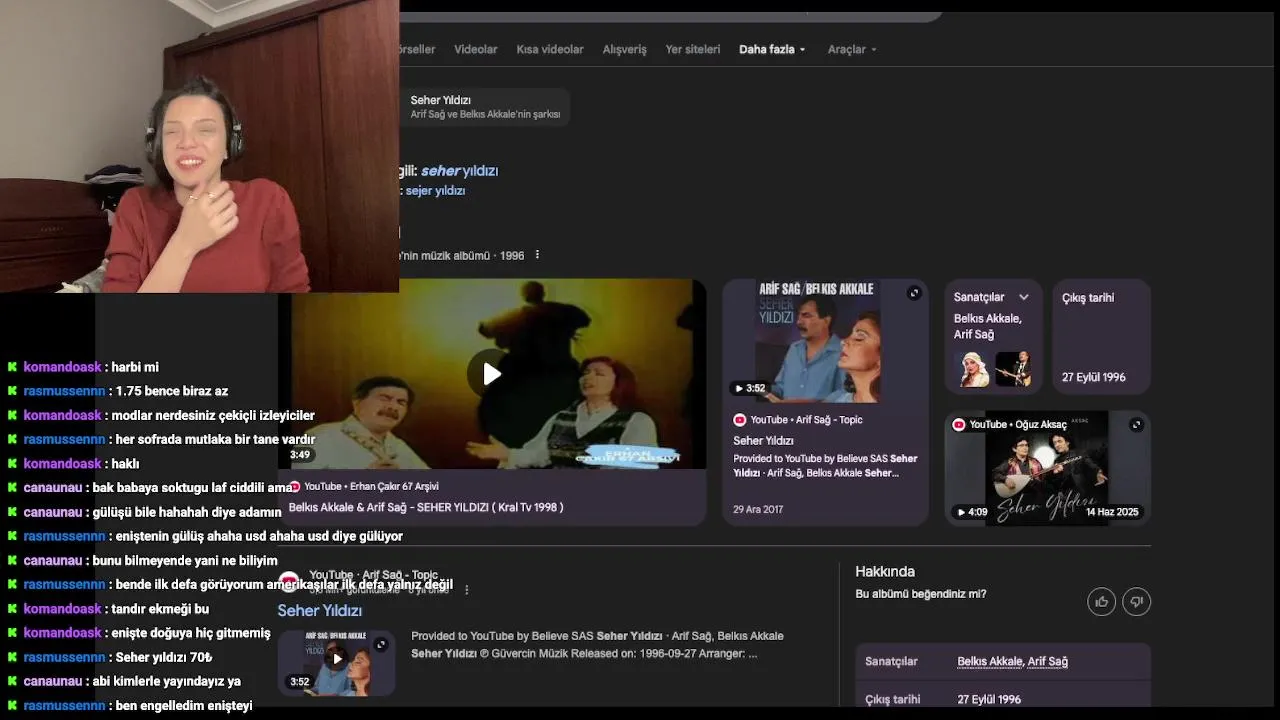Click chat message 'ben engelledim enişteyi'
Viewport: 1280px width, 720px height.
pos(184,705)
